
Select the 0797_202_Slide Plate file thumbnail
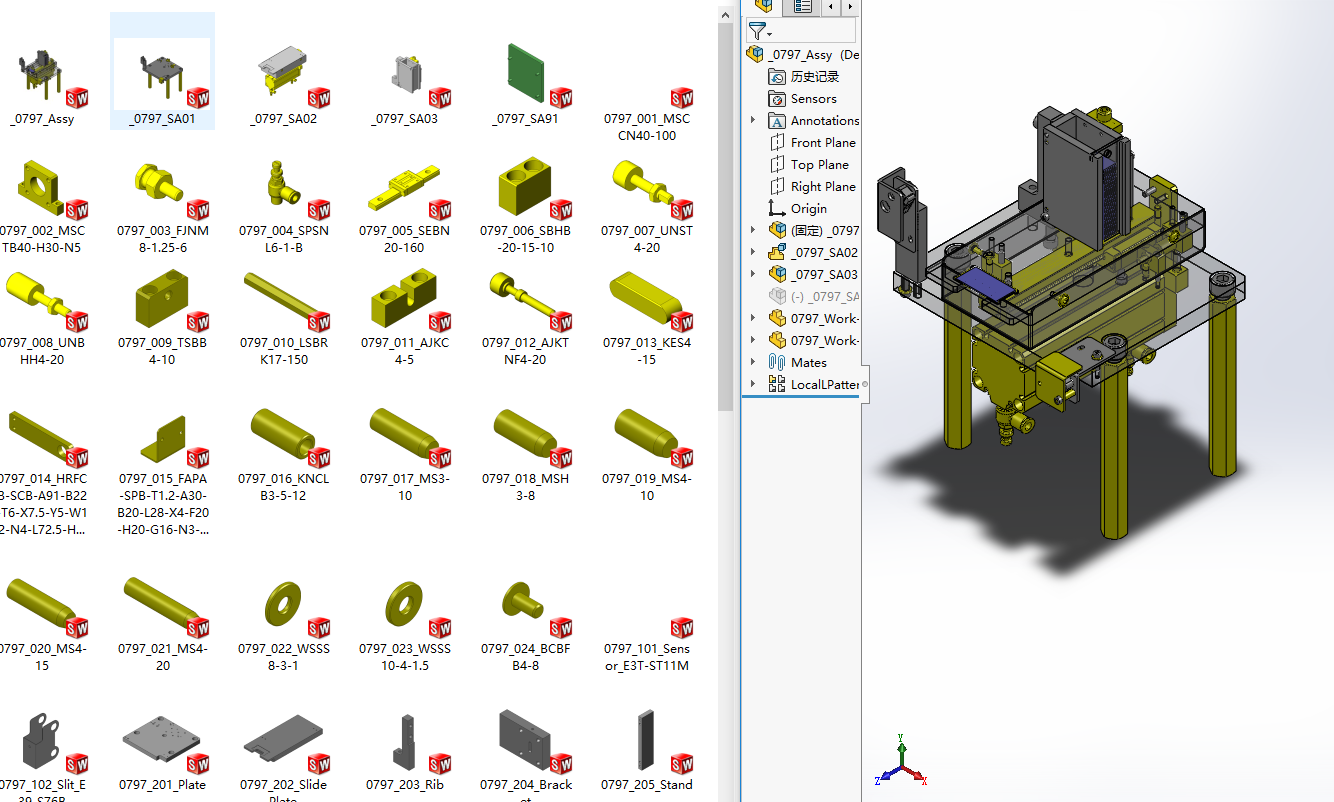pos(283,743)
